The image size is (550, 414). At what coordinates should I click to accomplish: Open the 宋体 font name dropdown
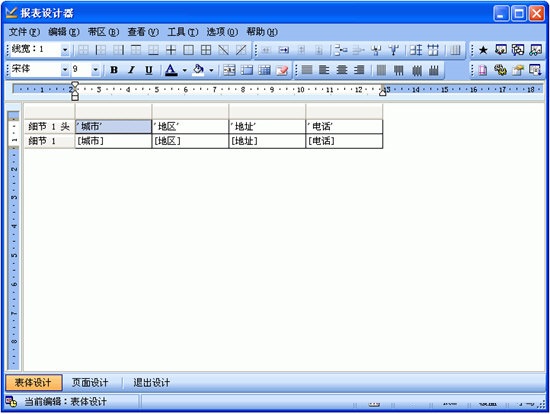[x=65, y=70]
